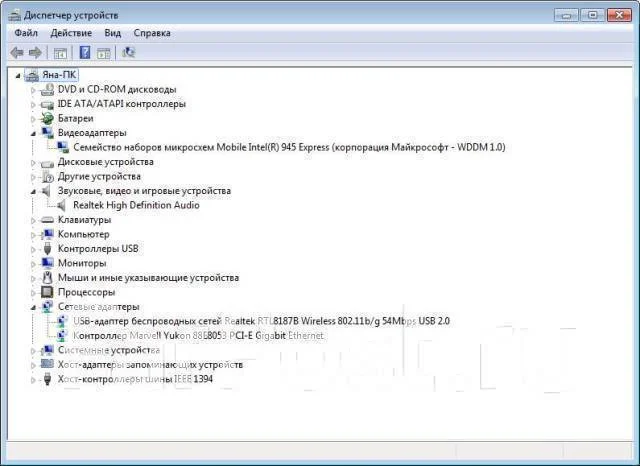Open the Help question-mark toolbar icon
The height and width of the screenshot is (466, 640).
click(84, 52)
